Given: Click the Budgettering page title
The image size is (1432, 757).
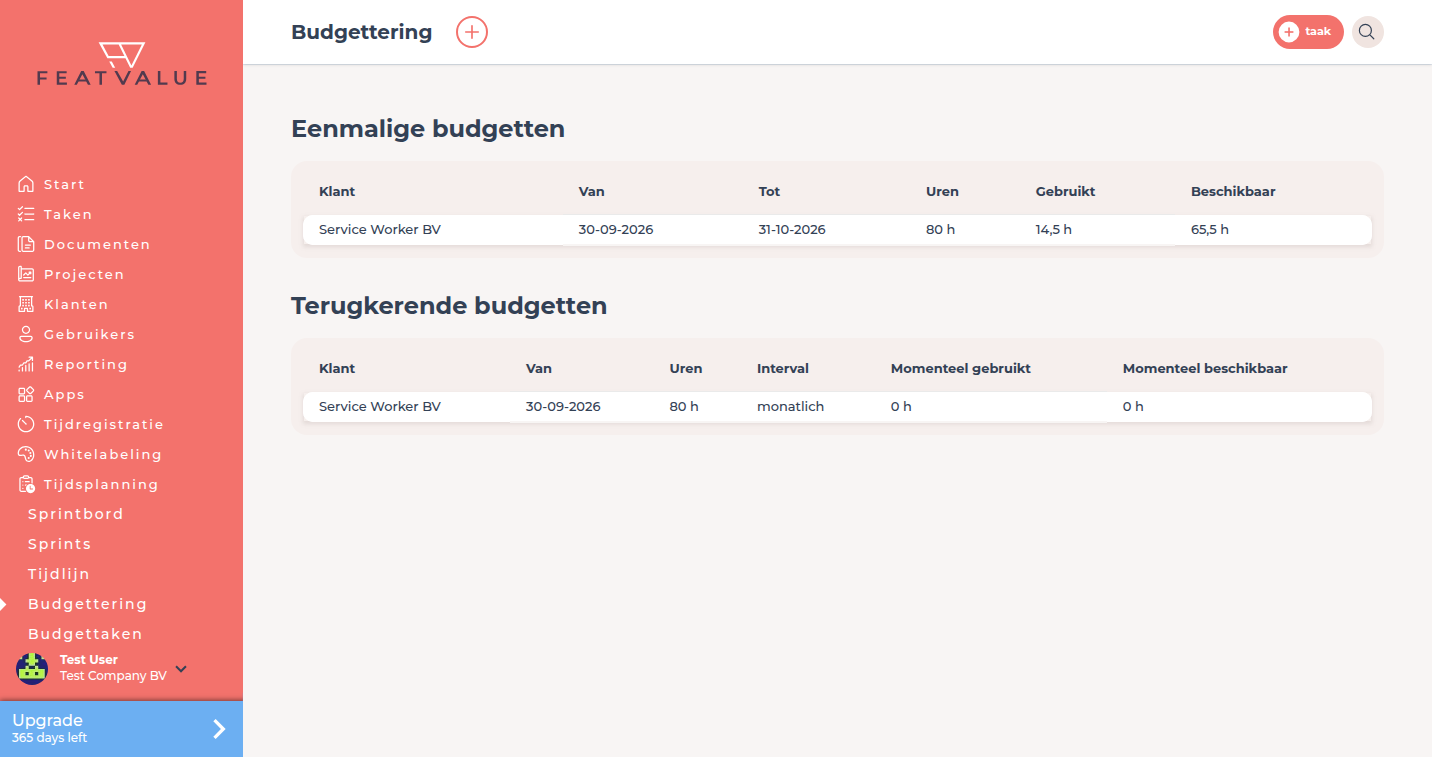Looking at the screenshot, I should click(x=362, y=32).
